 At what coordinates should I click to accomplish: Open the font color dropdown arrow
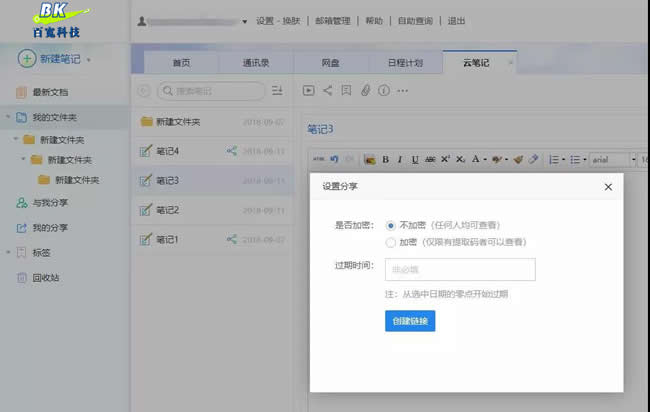(485, 160)
